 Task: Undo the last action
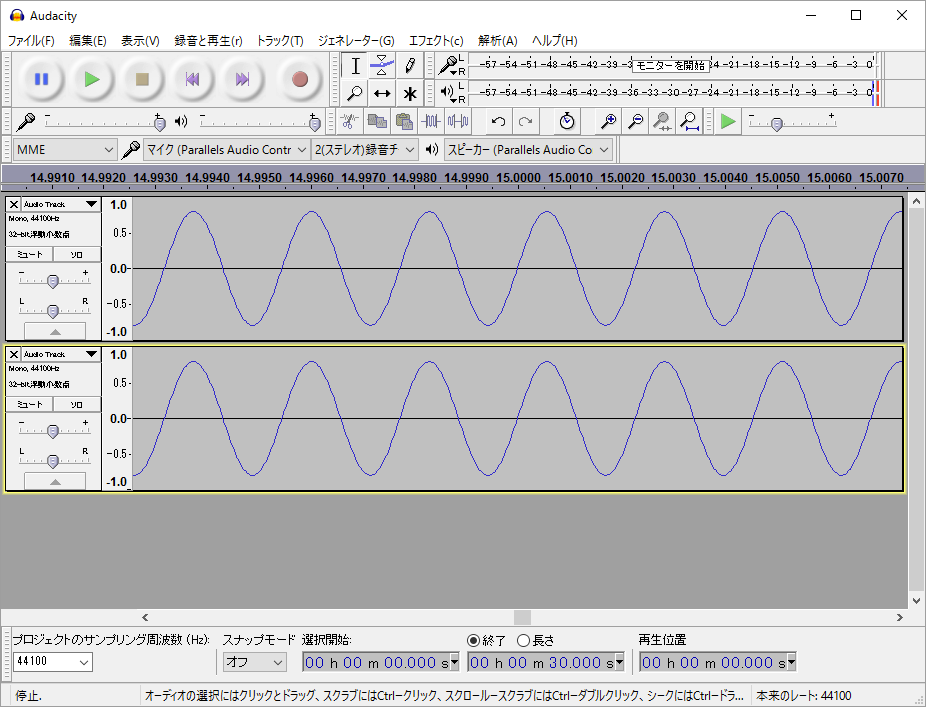498,122
